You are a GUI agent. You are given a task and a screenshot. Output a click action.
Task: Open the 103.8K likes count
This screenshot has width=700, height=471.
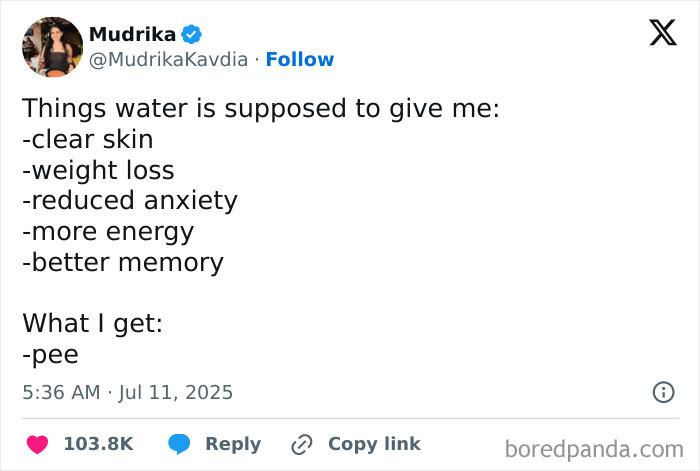tap(99, 444)
